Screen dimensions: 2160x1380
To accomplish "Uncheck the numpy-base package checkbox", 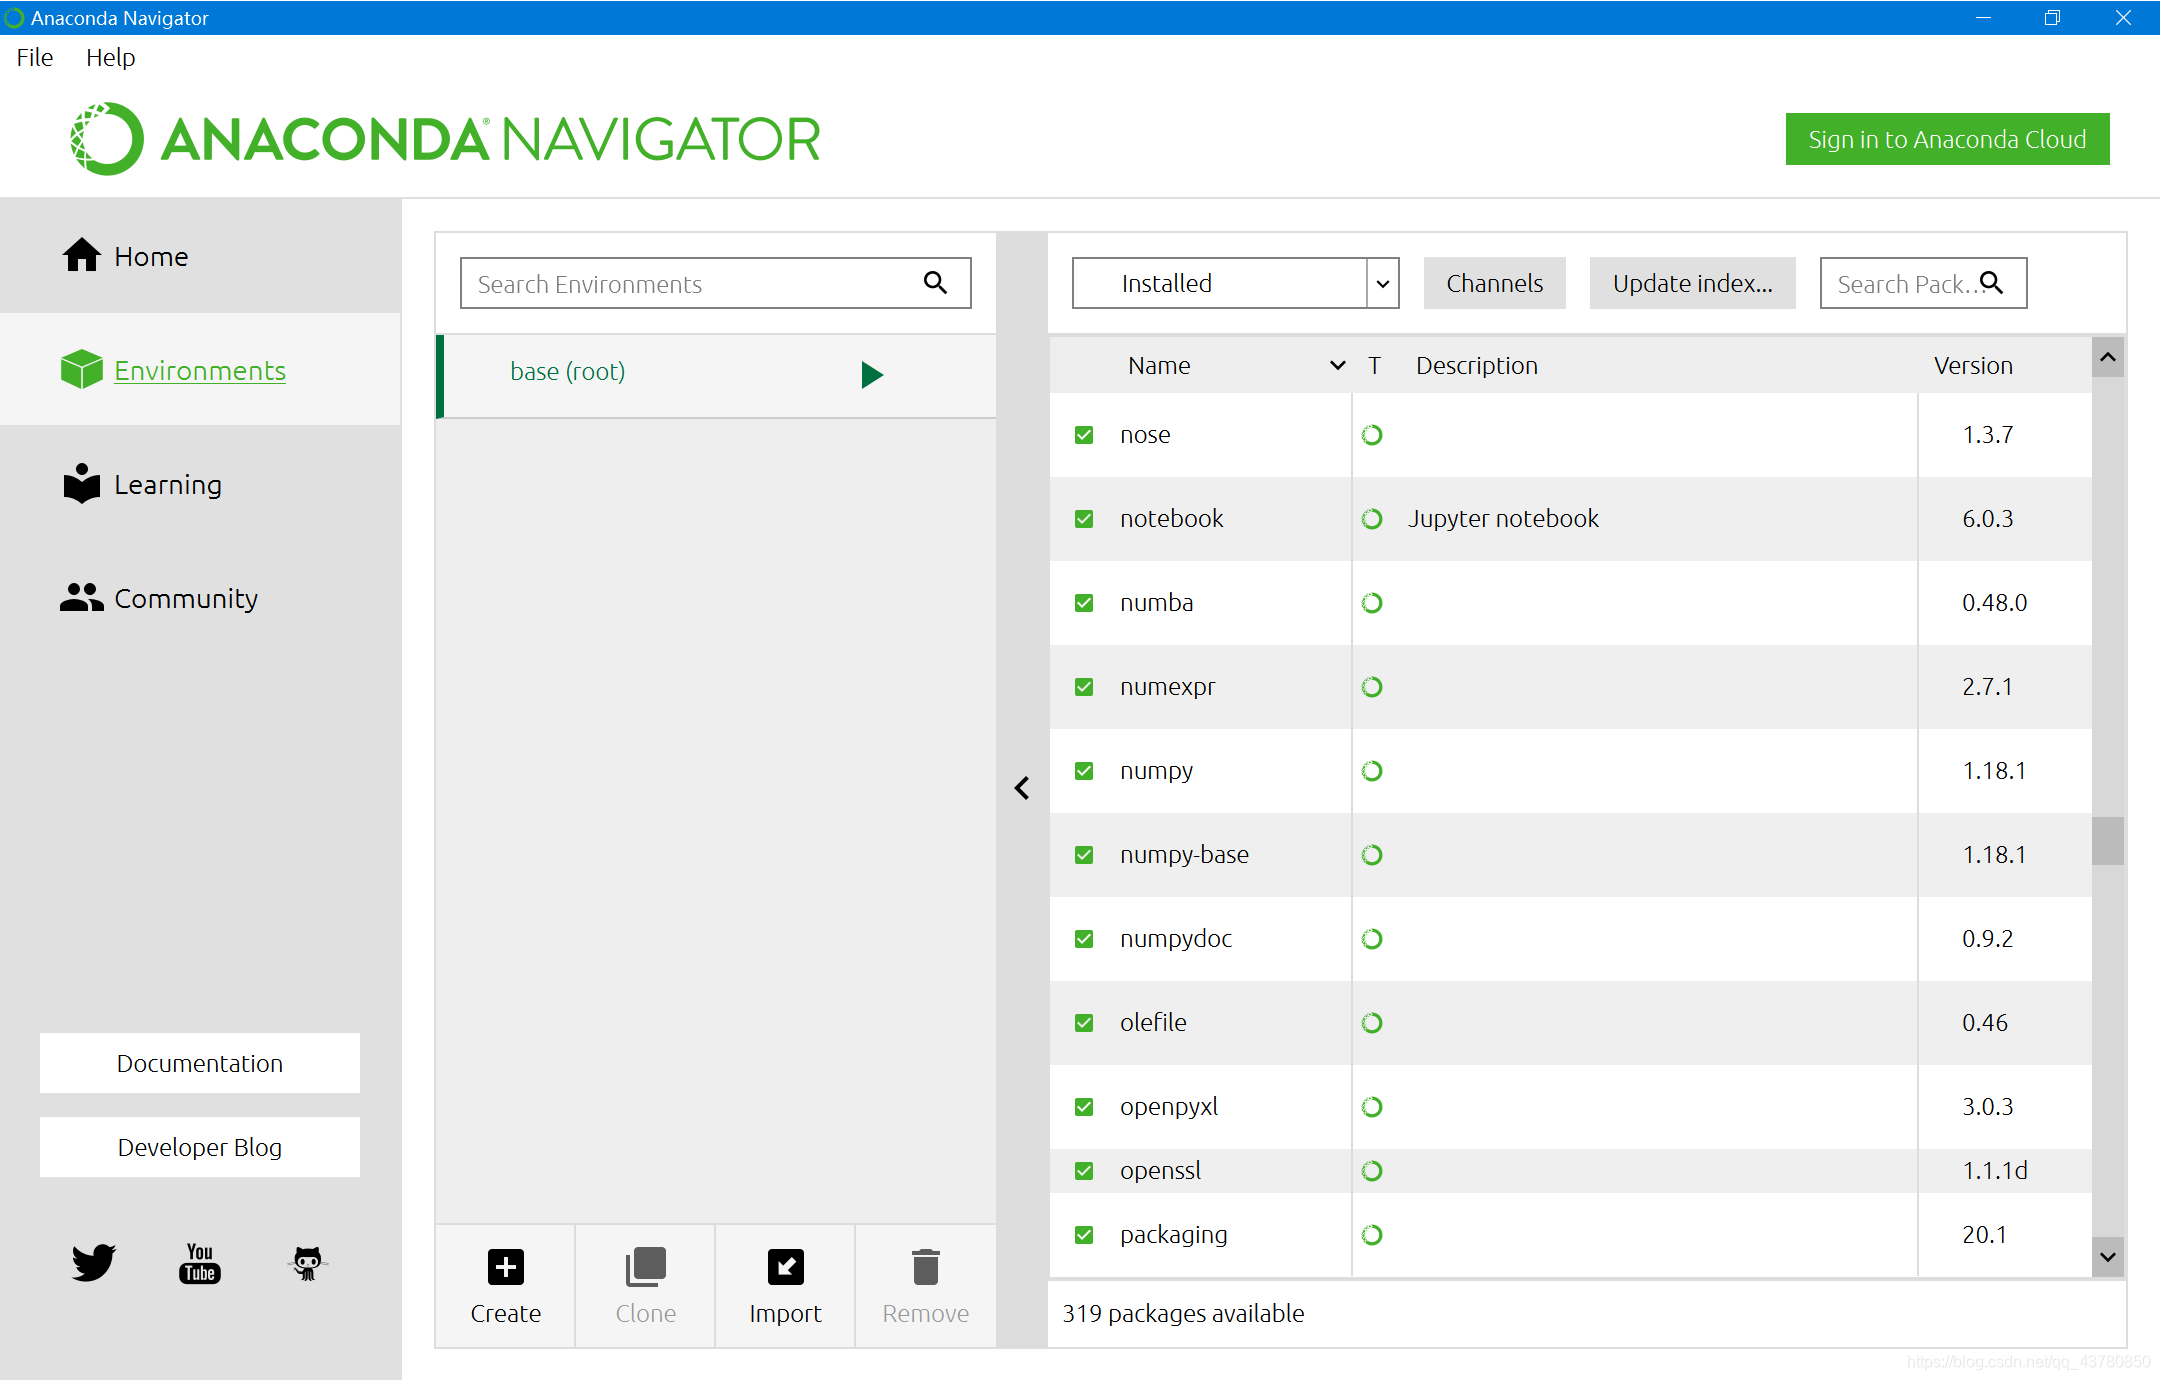I will tap(1084, 855).
